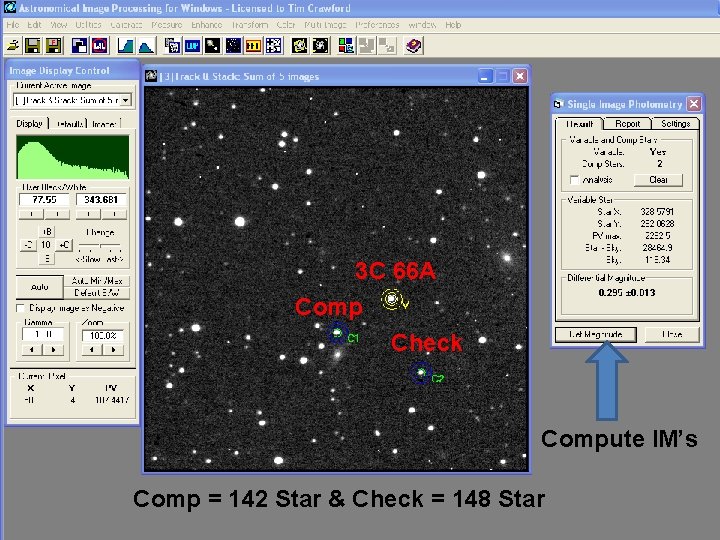This screenshot has width=720, height=540.
Task: Decrease the black point value 77.55
Action: [x=31, y=214]
